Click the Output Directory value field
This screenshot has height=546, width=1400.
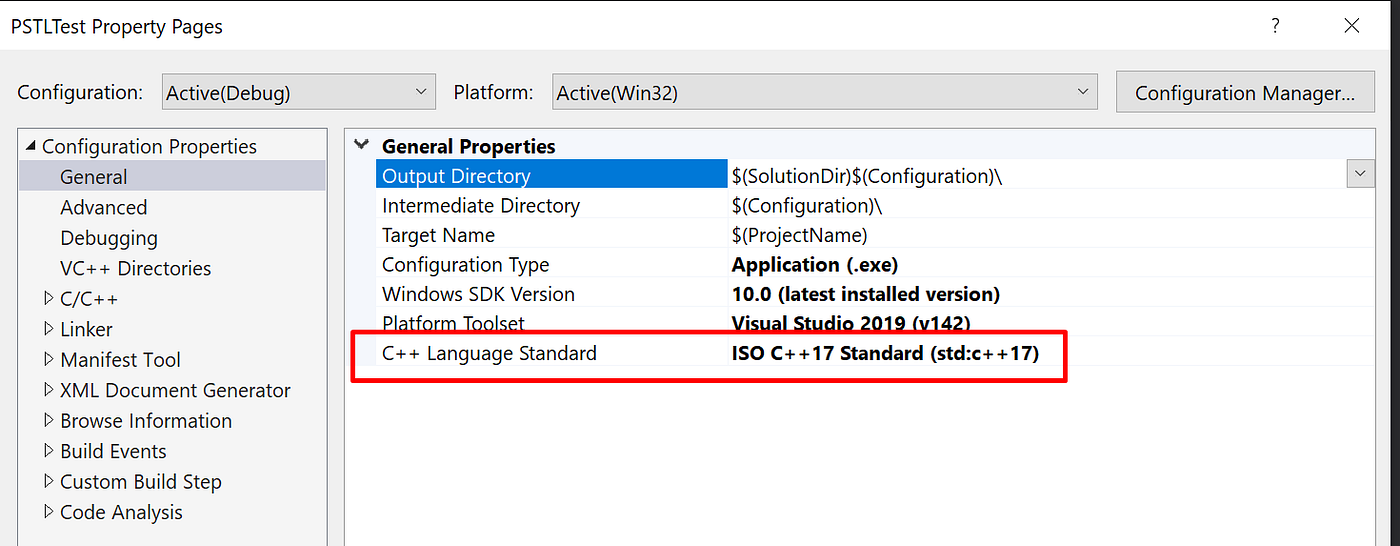tap(1038, 175)
